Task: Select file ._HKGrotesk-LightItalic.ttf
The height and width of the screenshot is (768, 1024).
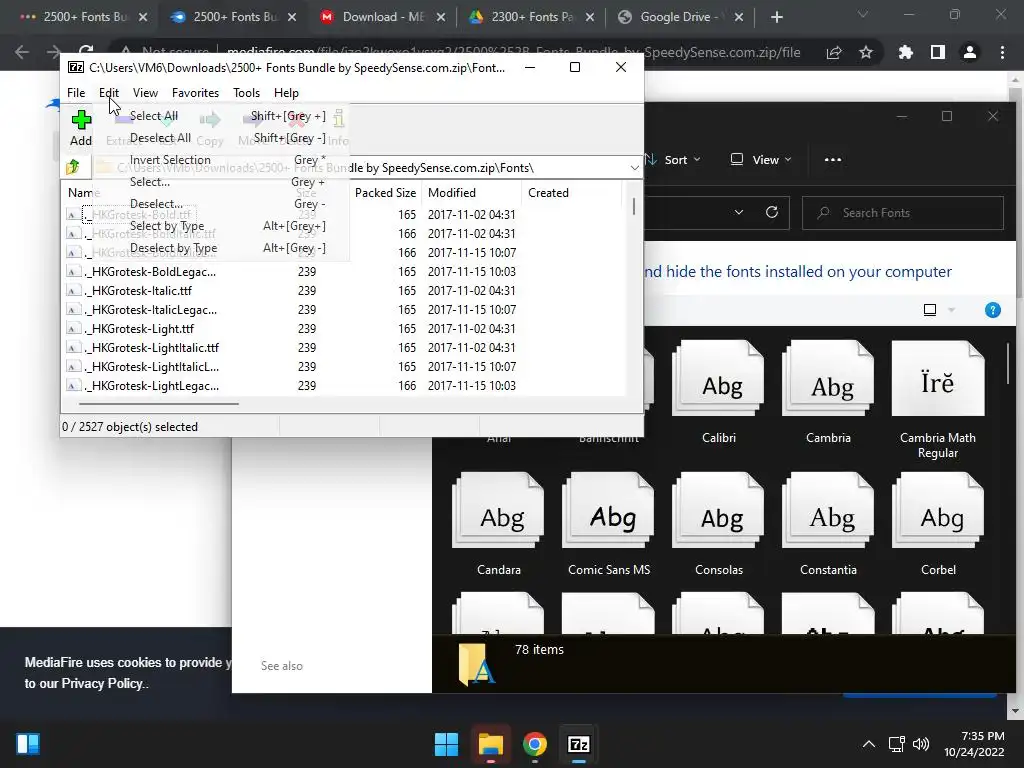Action: pos(152,347)
